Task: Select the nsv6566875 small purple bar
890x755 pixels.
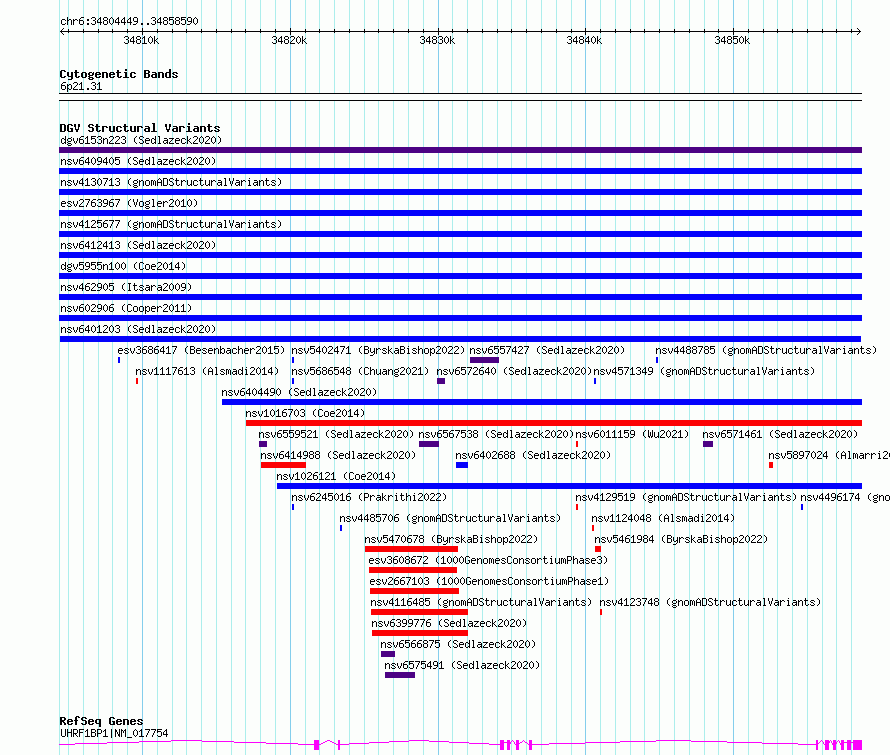Action: pyautogui.click(x=388, y=654)
